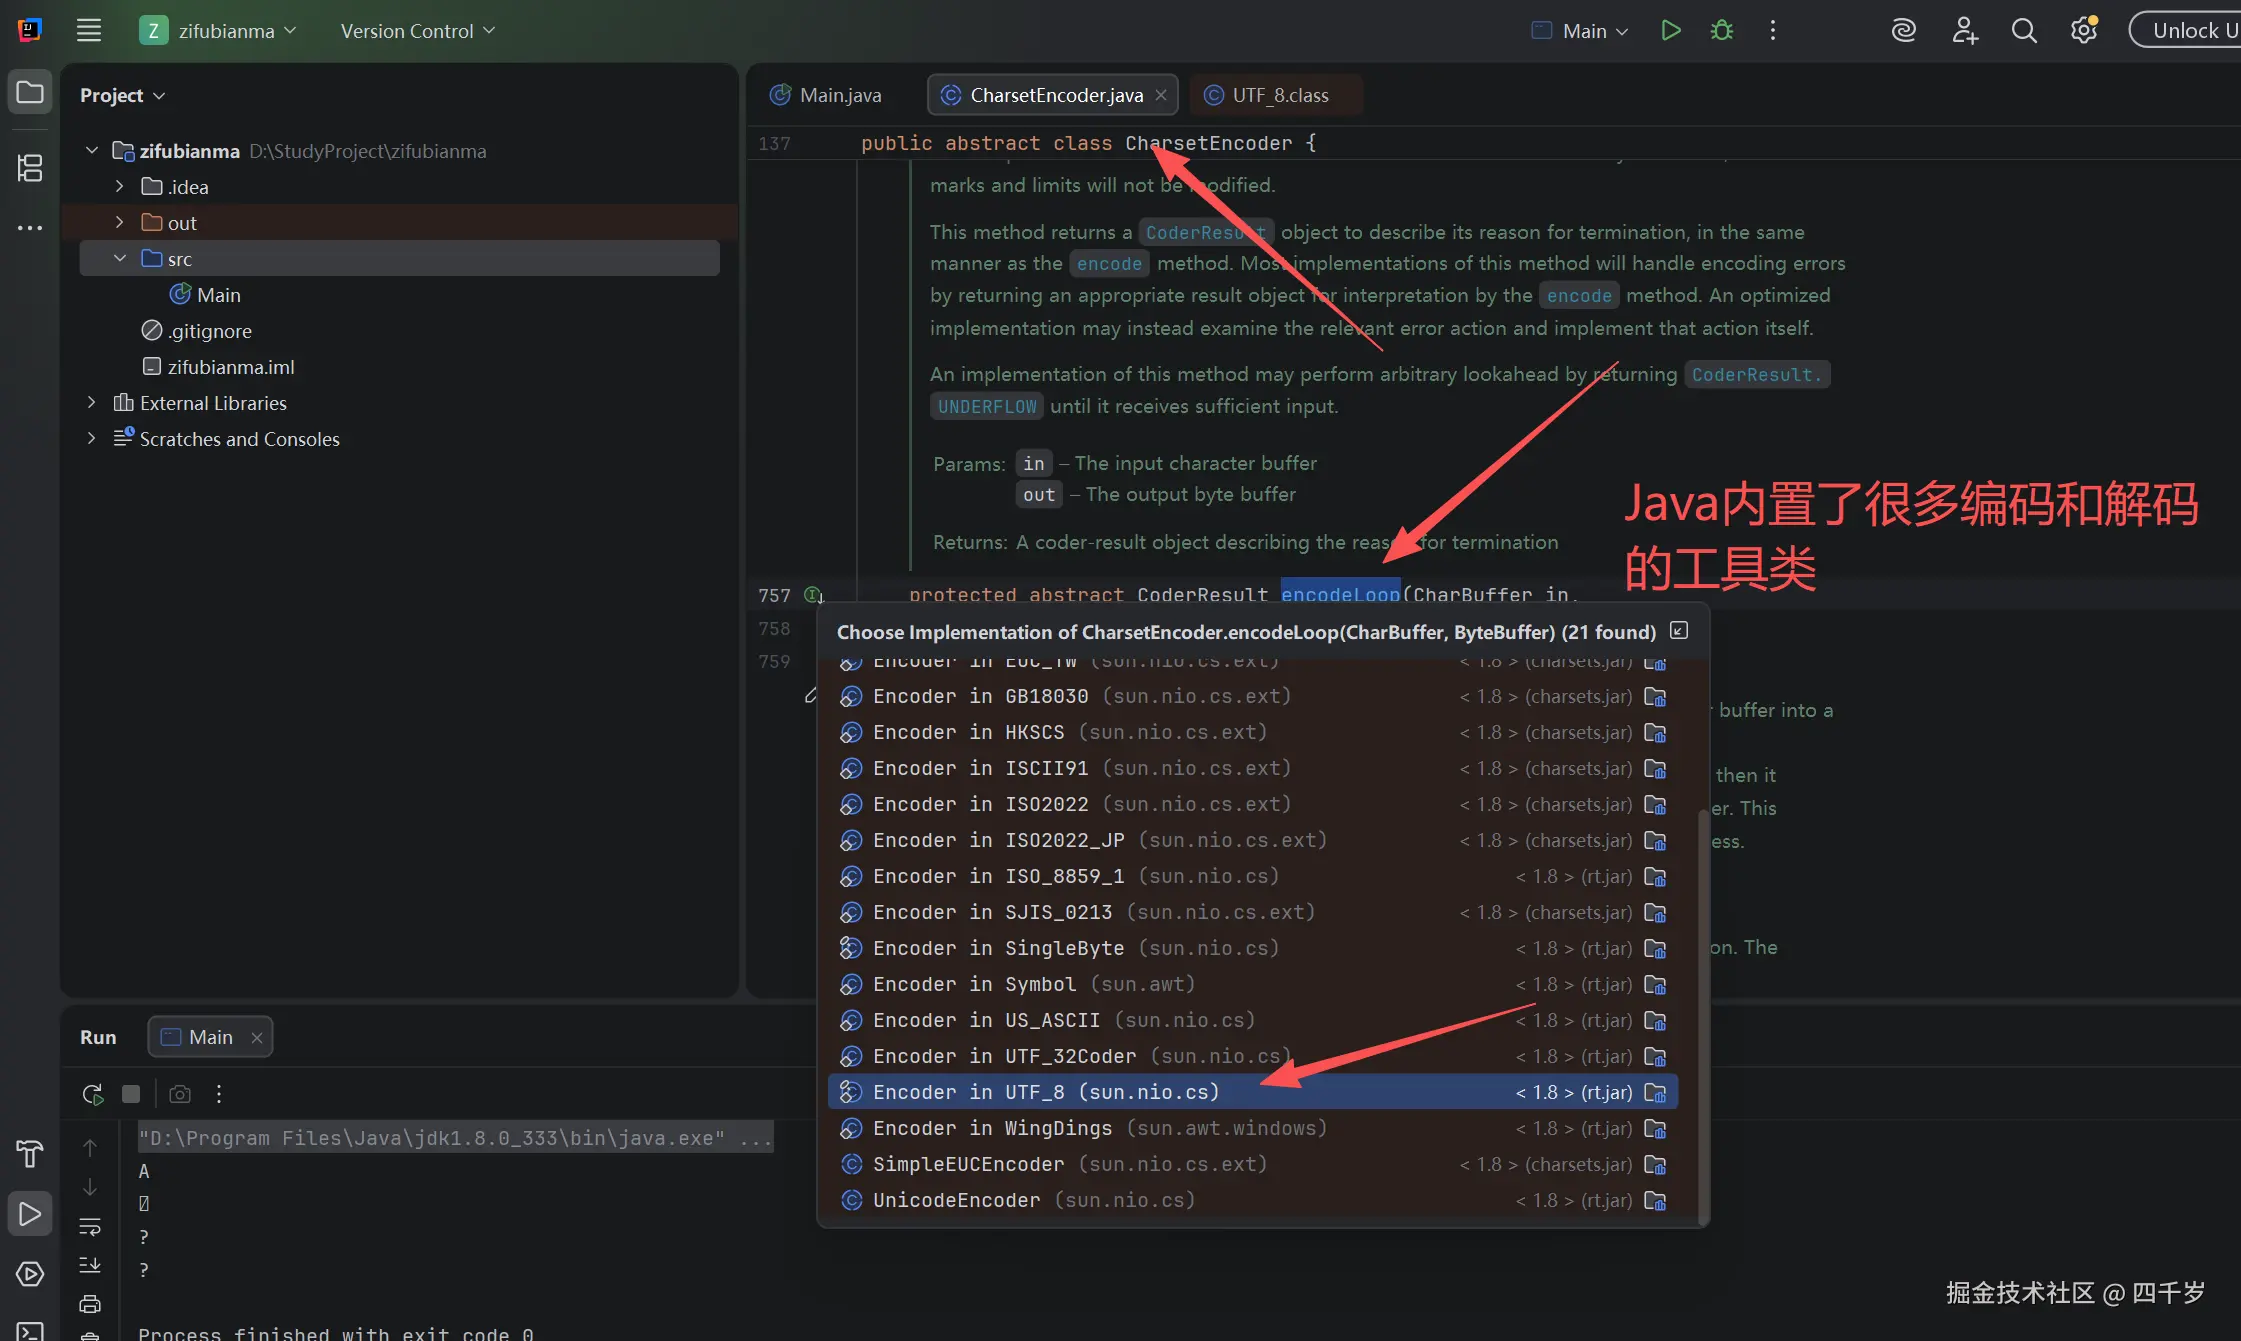The image size is (2241, 1341).
Task: Choose Encoder in ISO_8859_1 implementation
Action: click(x=1253, y=876)
